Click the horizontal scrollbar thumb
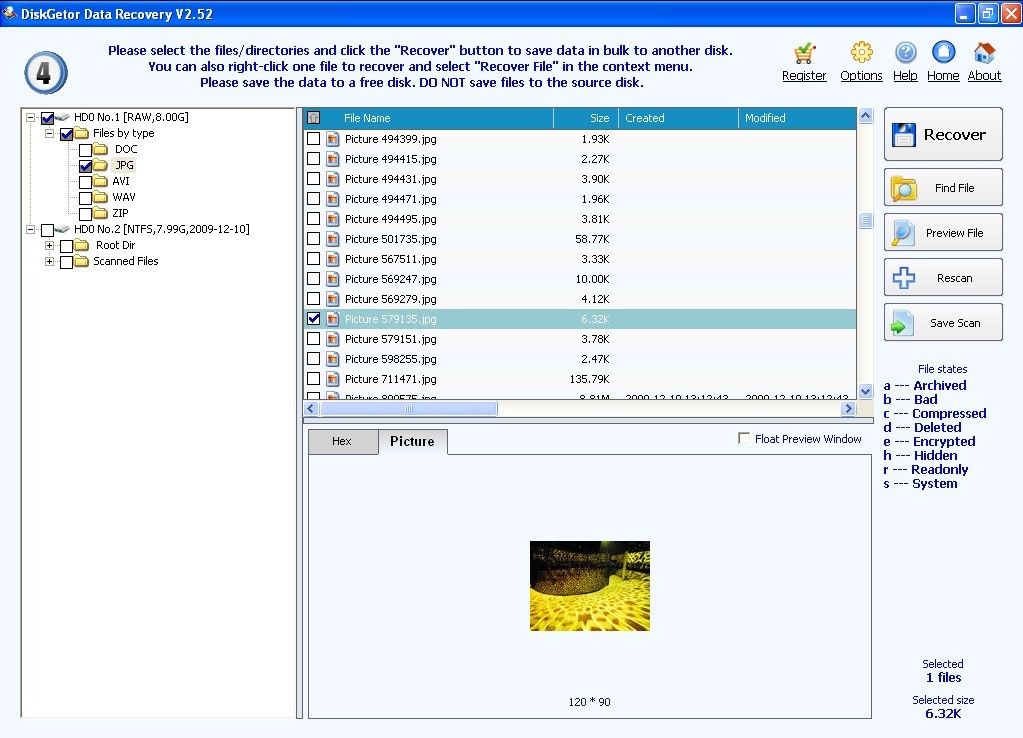 (x=409, y=409)
